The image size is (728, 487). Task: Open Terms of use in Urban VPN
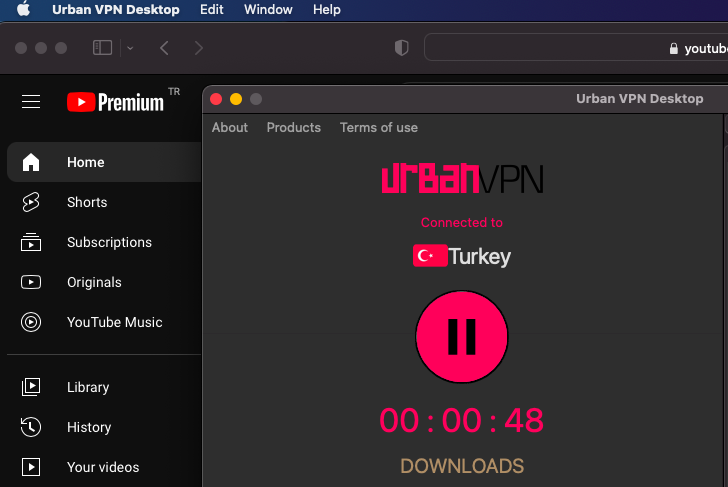(379, 127)
